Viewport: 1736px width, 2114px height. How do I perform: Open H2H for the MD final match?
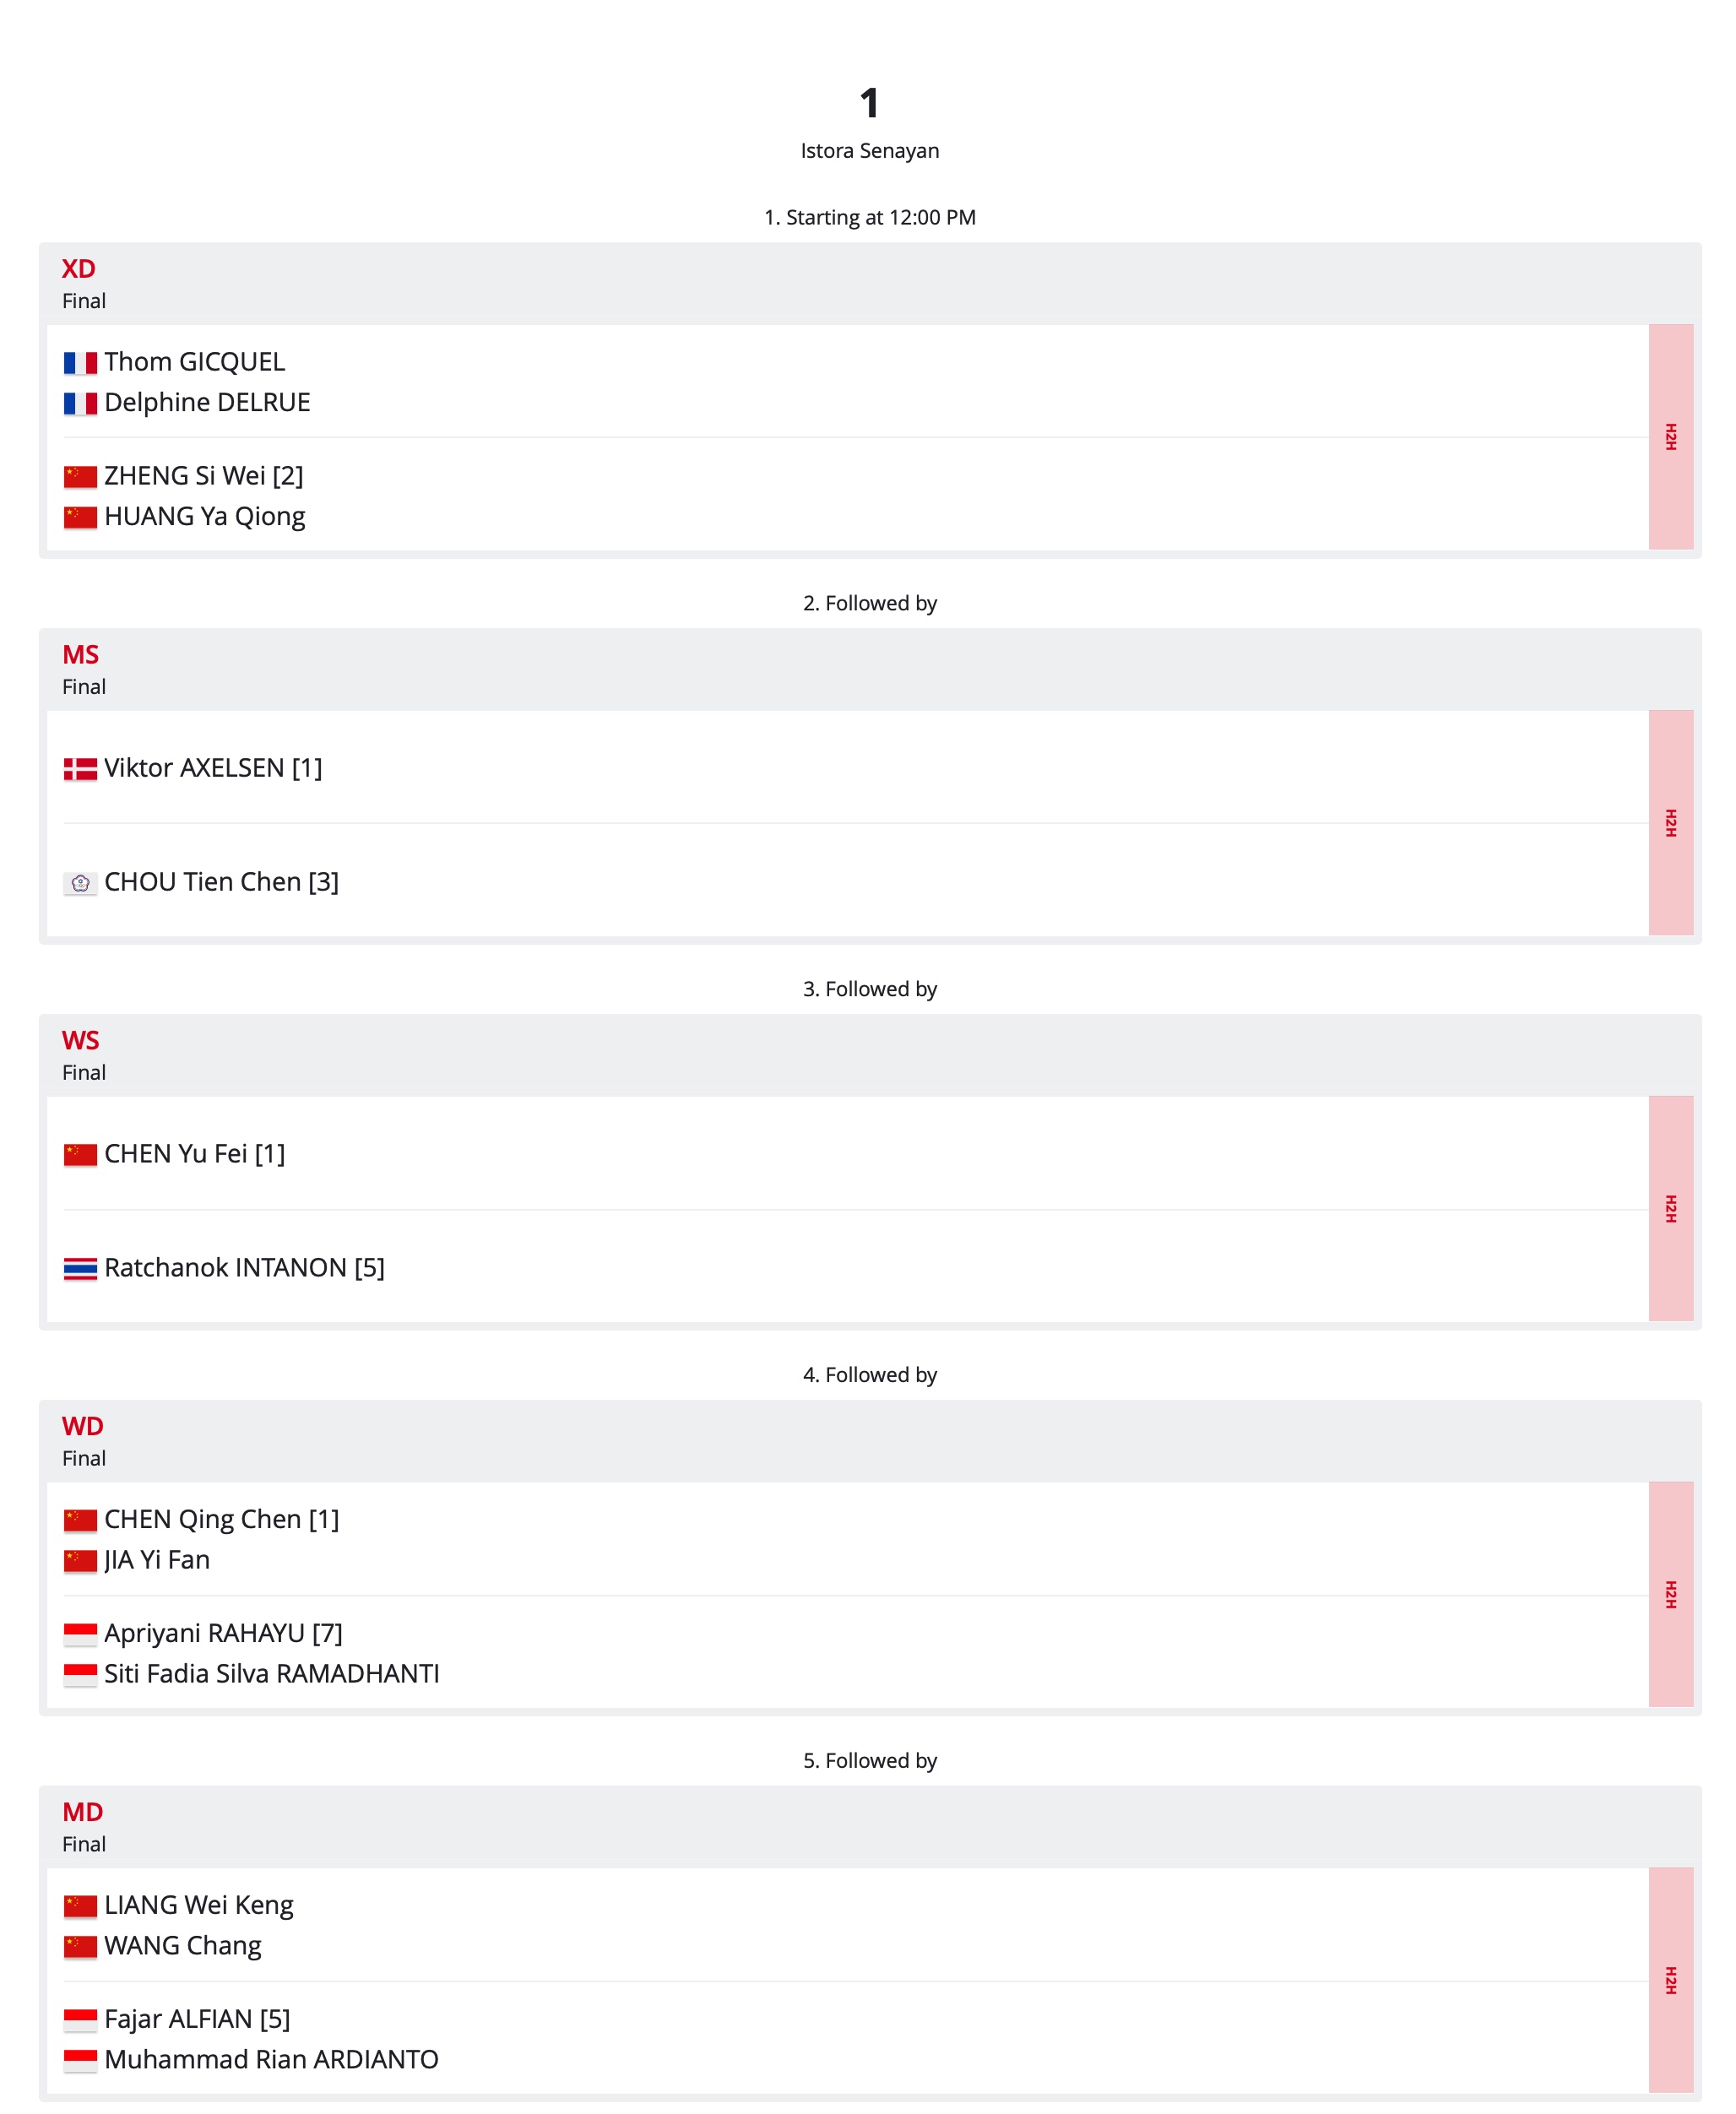pyautogui.click(x=1670, y=1980)
